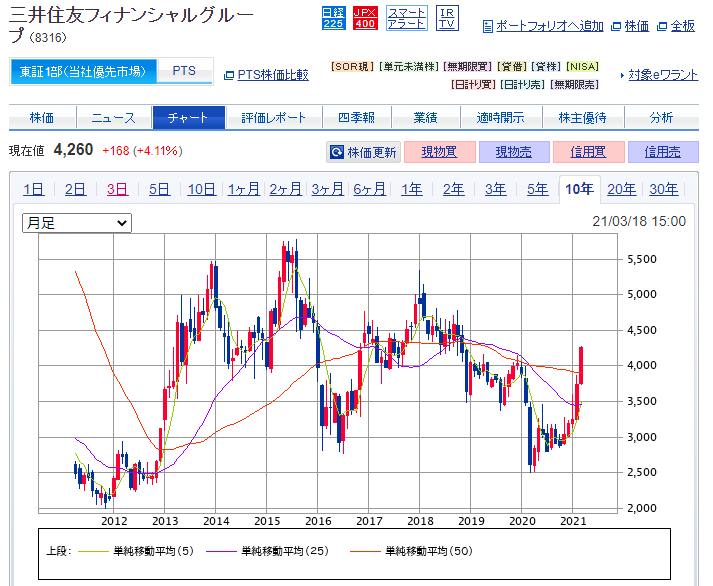Click the [SOR現] label tag
This screenshot has width=713, height=586.
point(352,67)
